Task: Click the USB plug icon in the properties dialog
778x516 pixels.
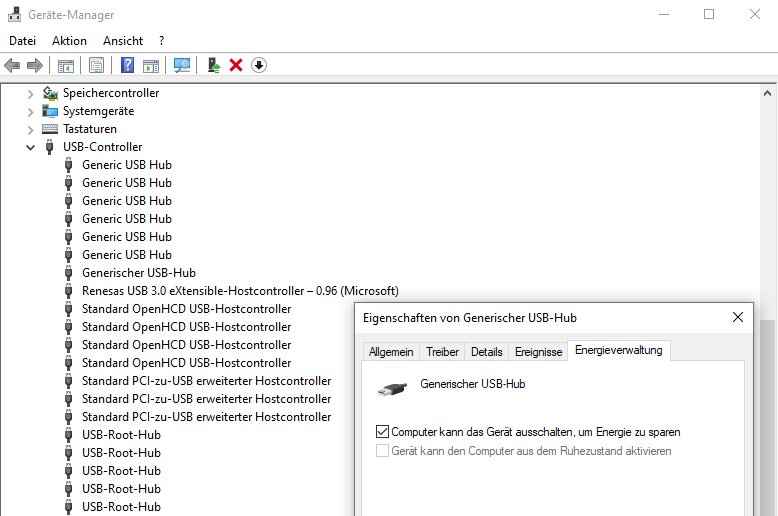Action: pos(392,389)
